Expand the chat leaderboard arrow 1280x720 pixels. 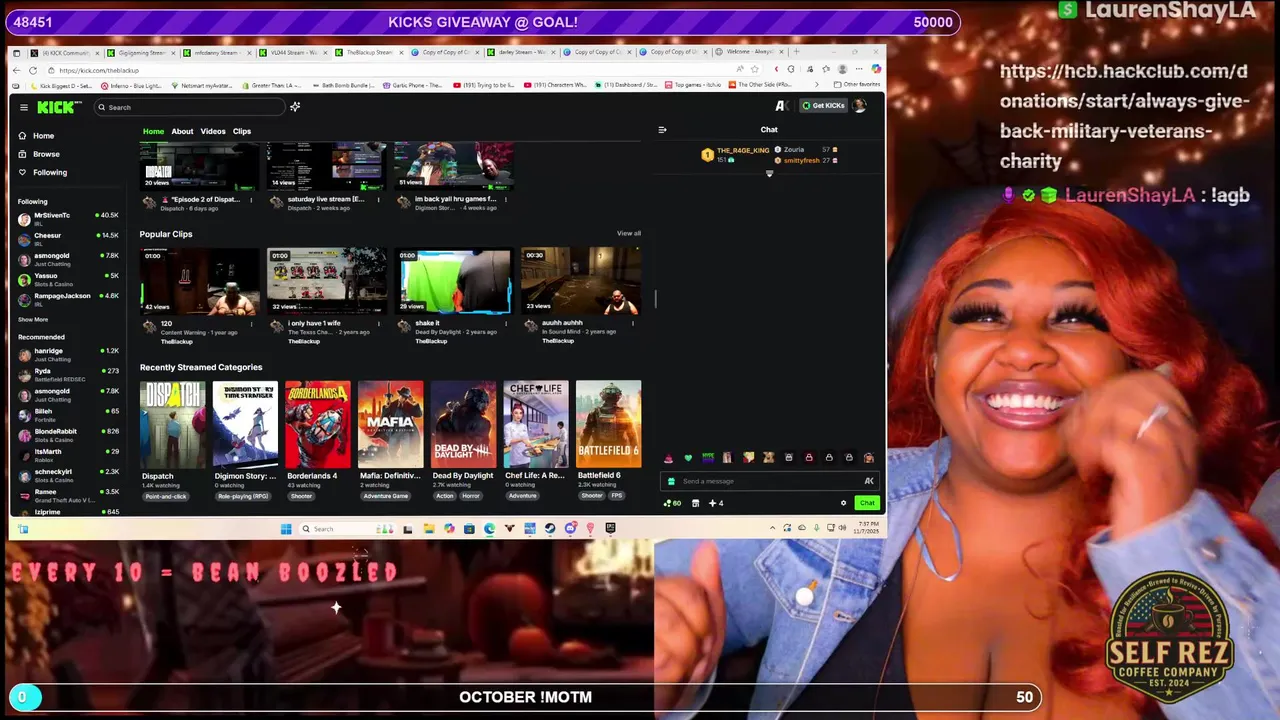tap(769, 174)
